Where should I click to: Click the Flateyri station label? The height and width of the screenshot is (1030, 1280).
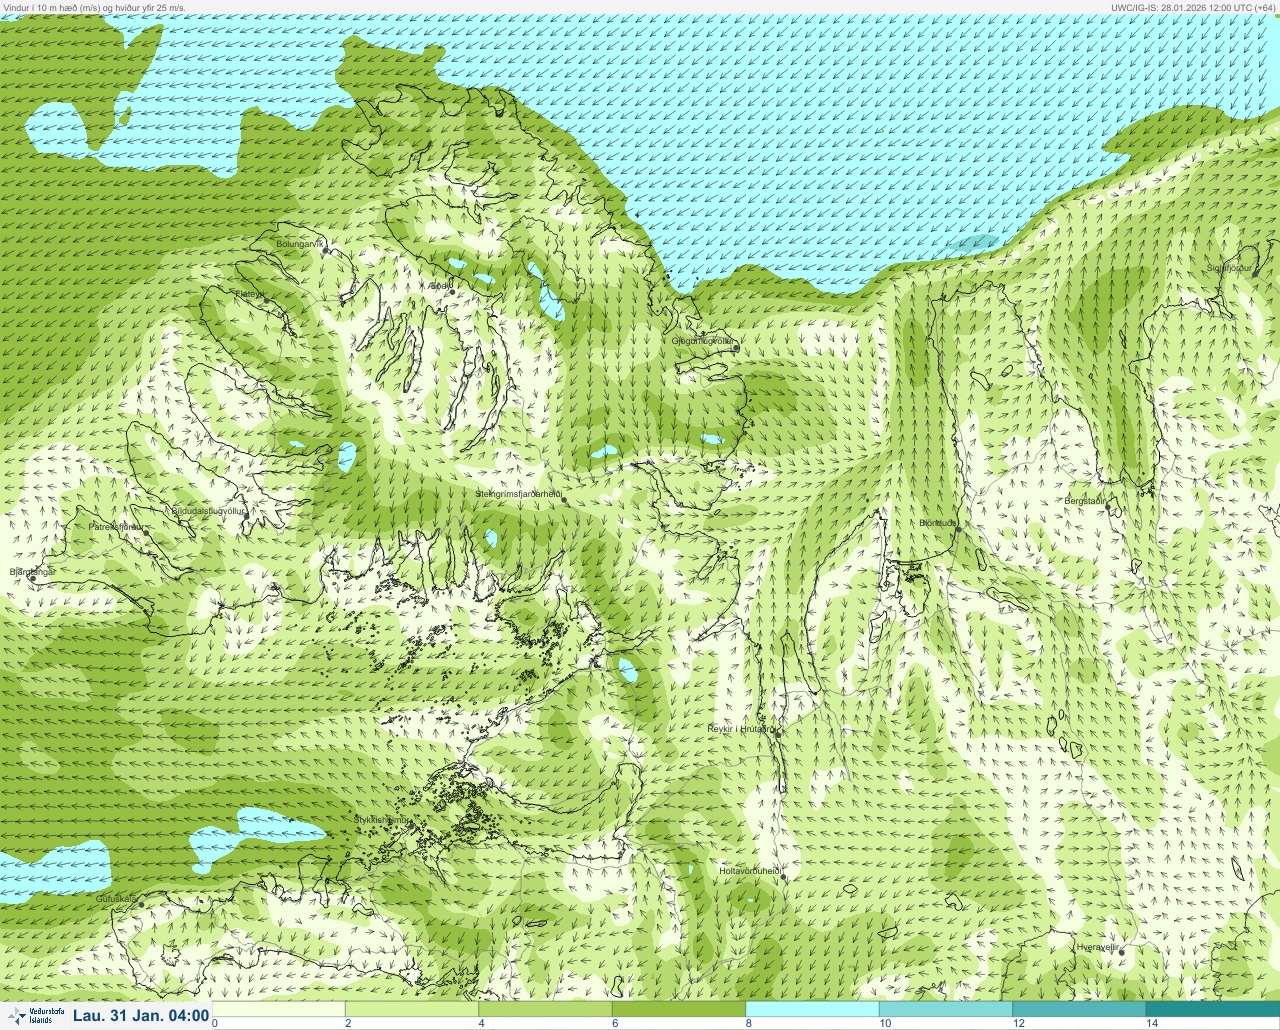coord(250,294)
